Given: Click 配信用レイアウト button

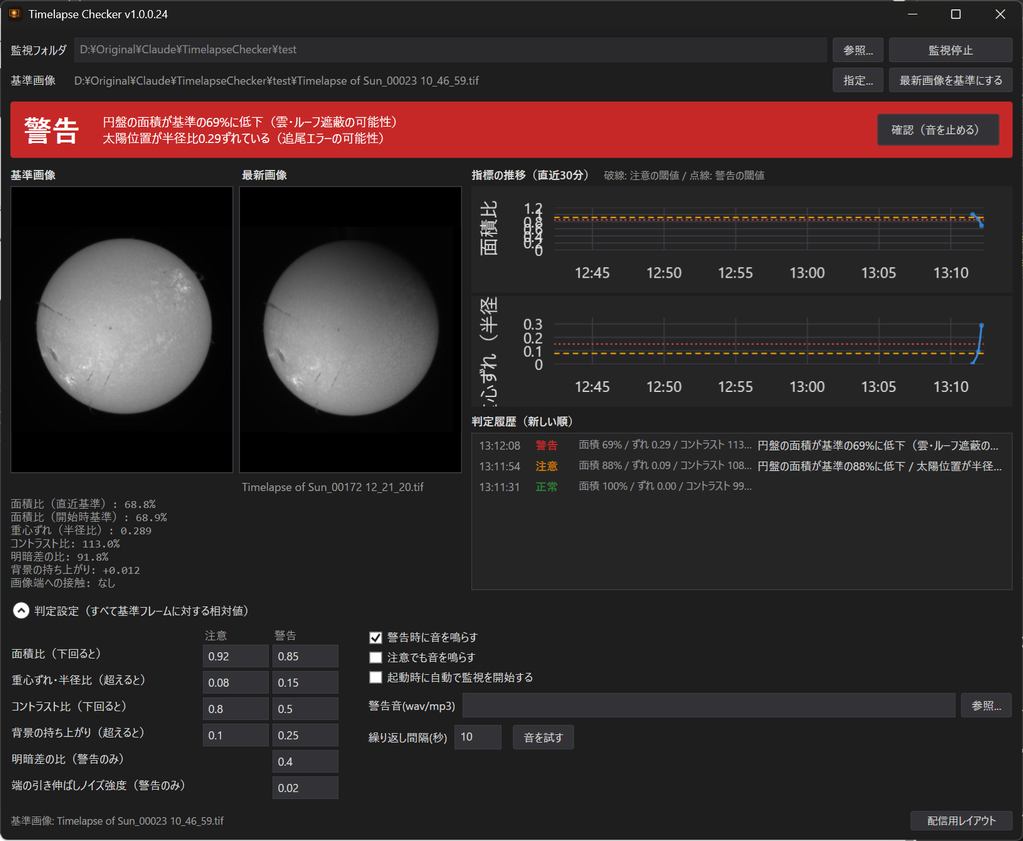Looking at the screenshot, I should 961,821.
